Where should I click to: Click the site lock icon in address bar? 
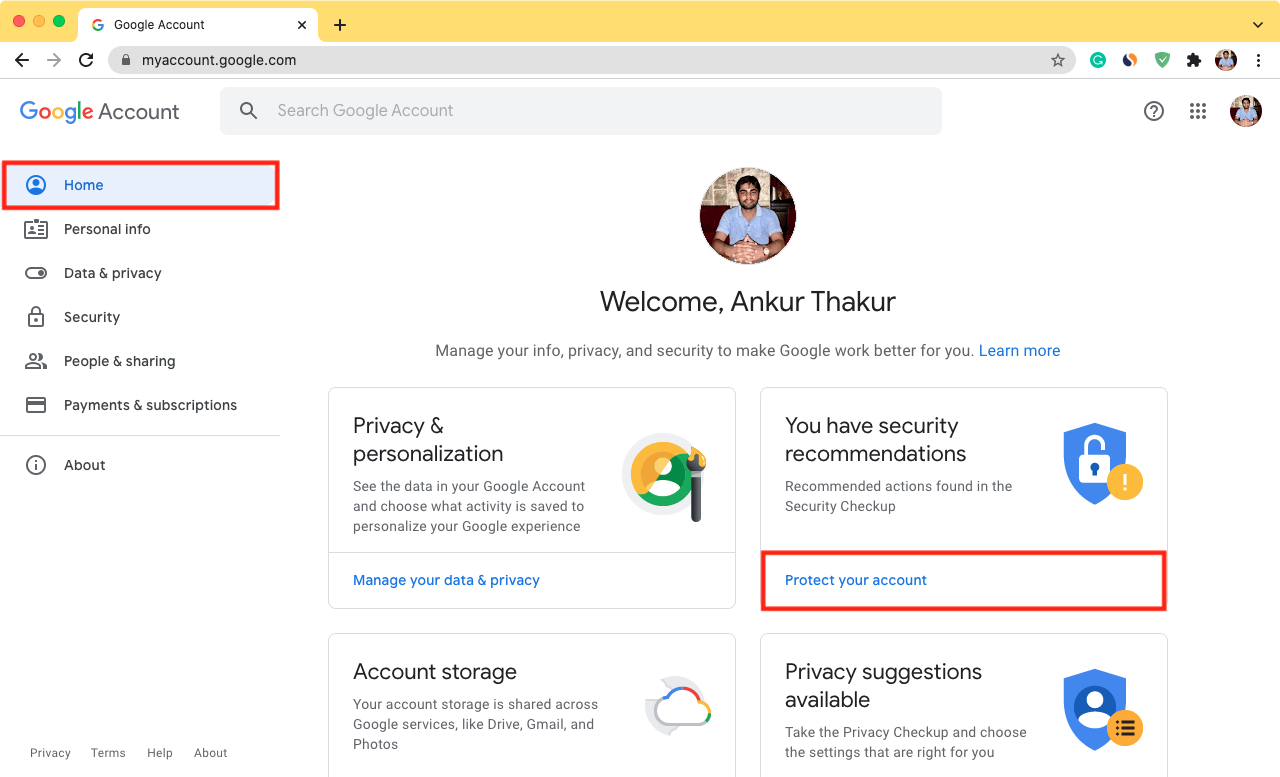126,60
